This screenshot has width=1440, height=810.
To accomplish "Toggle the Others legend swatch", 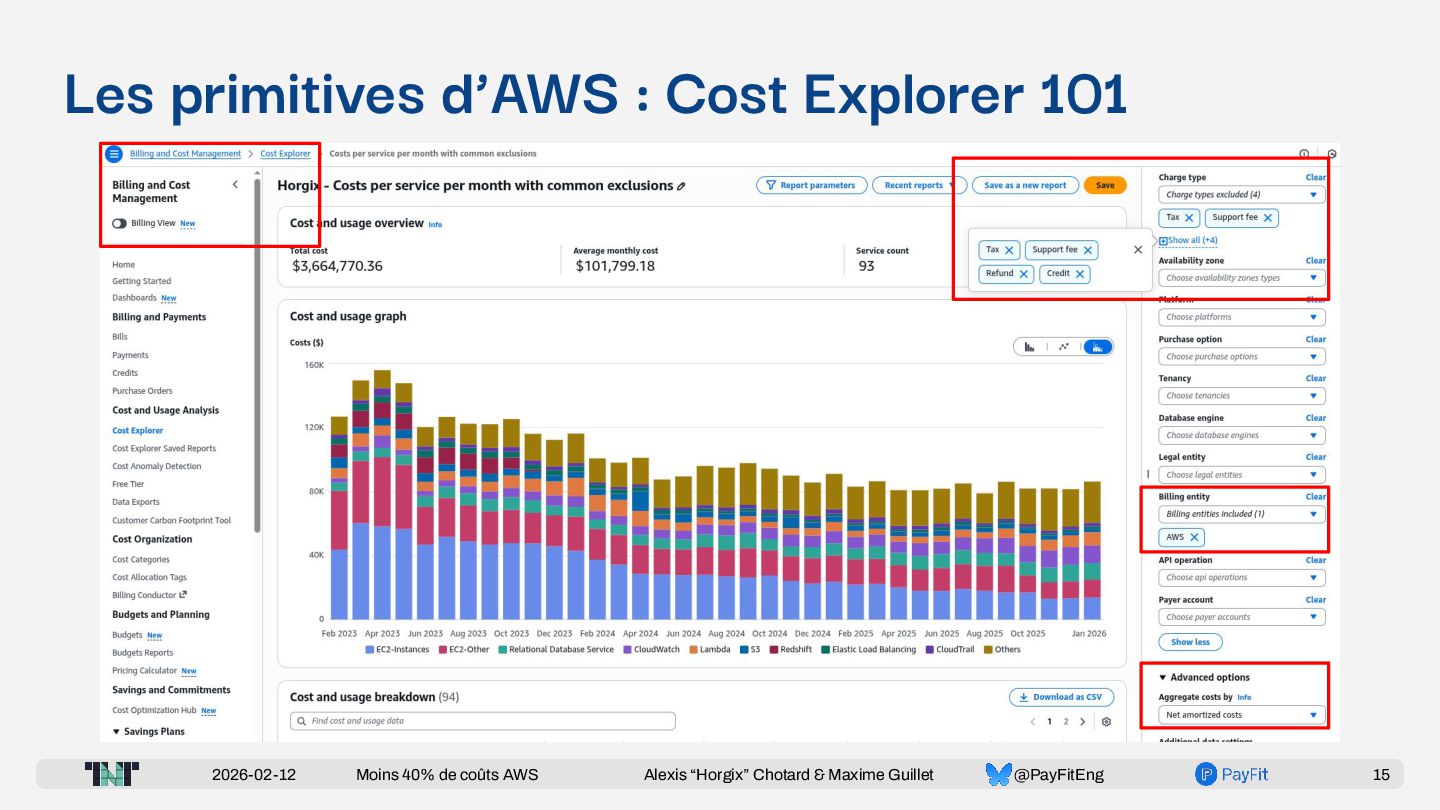I will (988, 650).
